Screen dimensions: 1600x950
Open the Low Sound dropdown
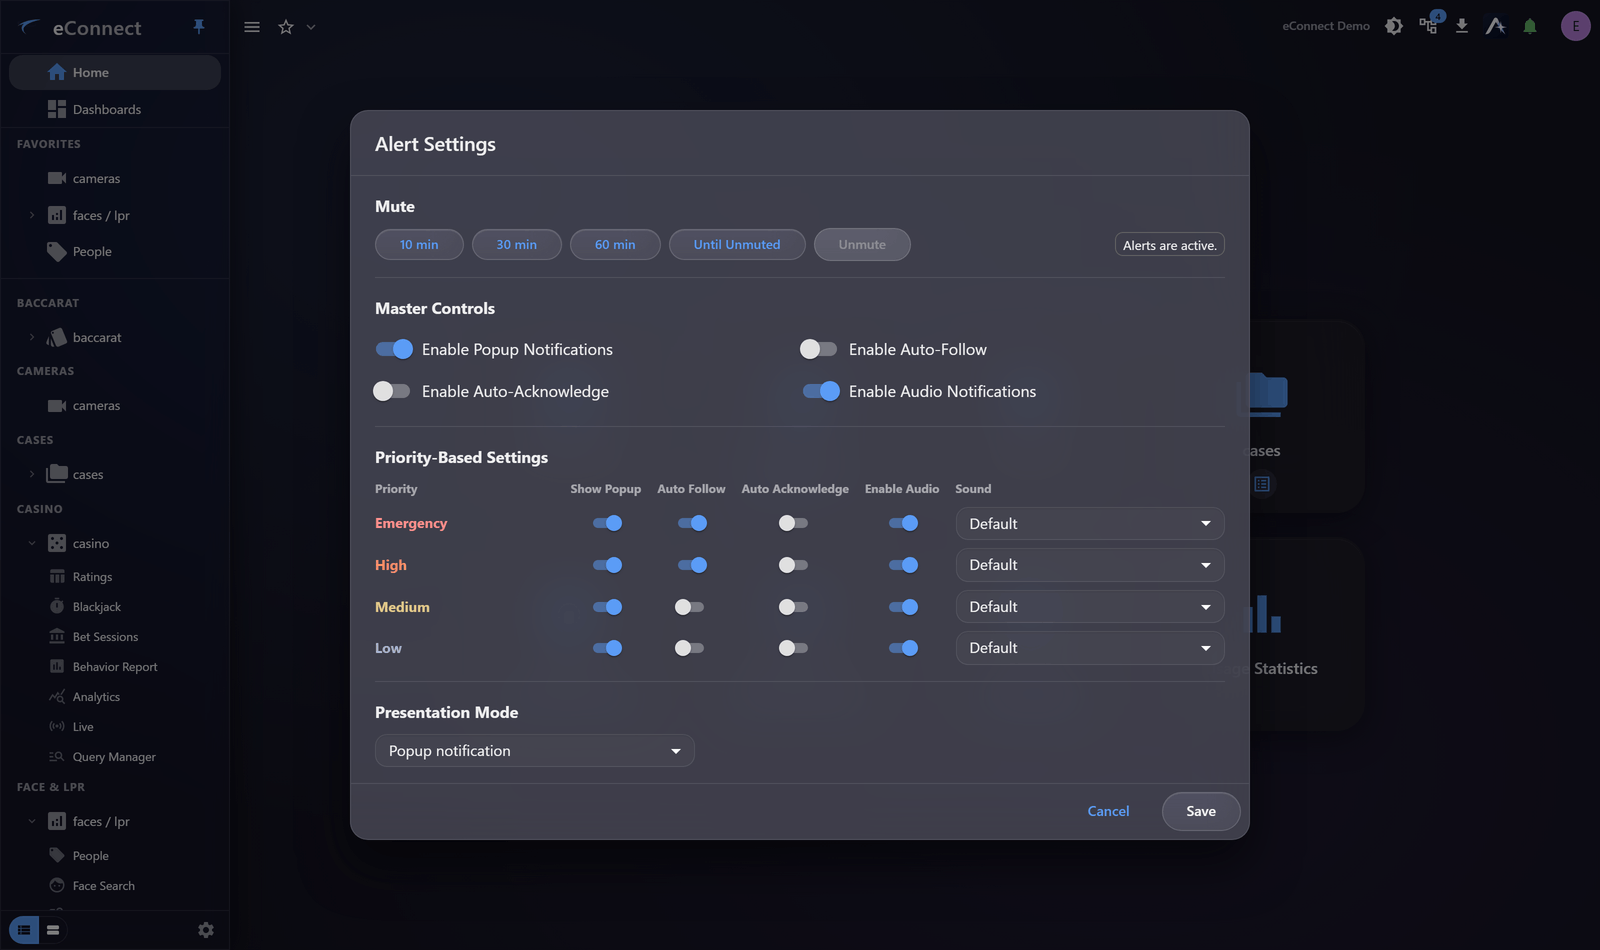1090,648
